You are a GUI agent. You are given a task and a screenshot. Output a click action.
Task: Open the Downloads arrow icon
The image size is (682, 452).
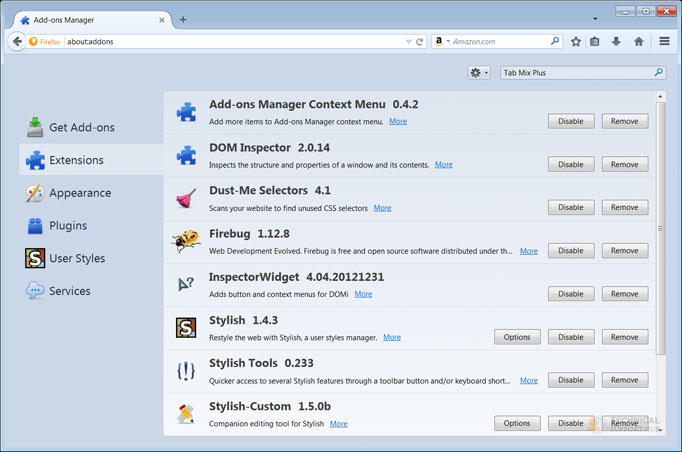tap(616, 42)
